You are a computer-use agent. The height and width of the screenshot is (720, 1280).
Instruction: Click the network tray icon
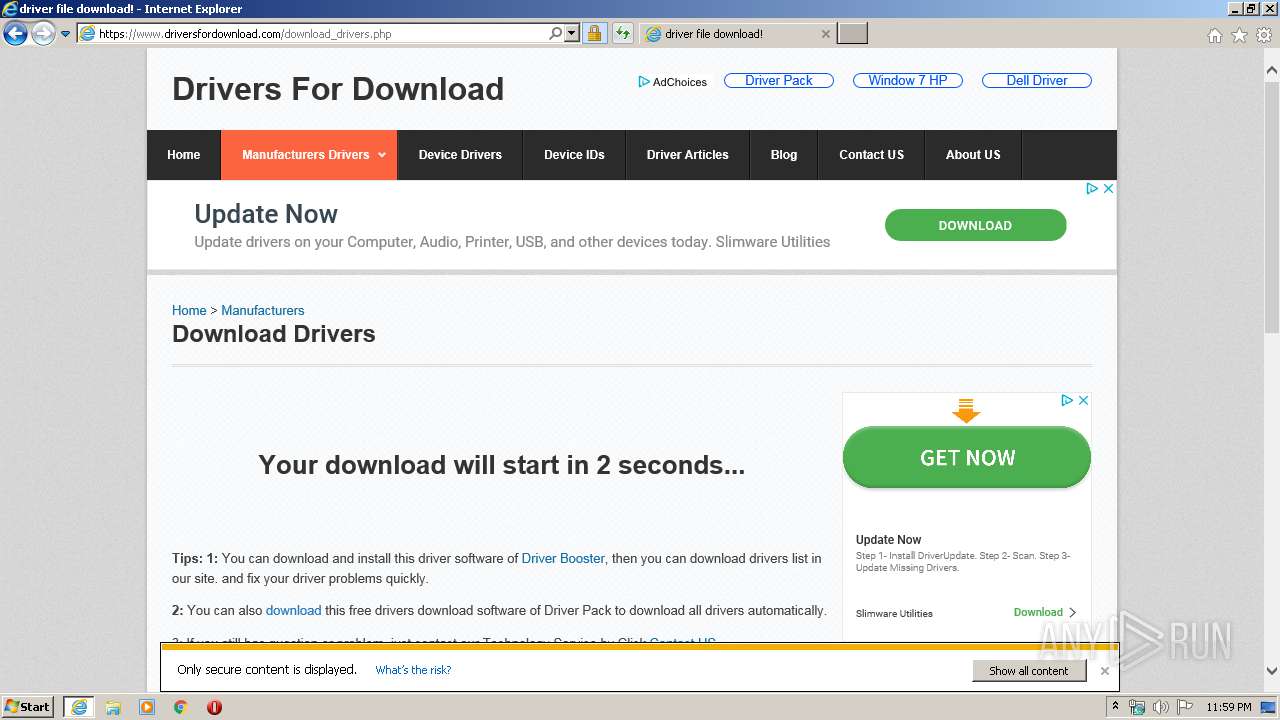[x=1137, y=707]
